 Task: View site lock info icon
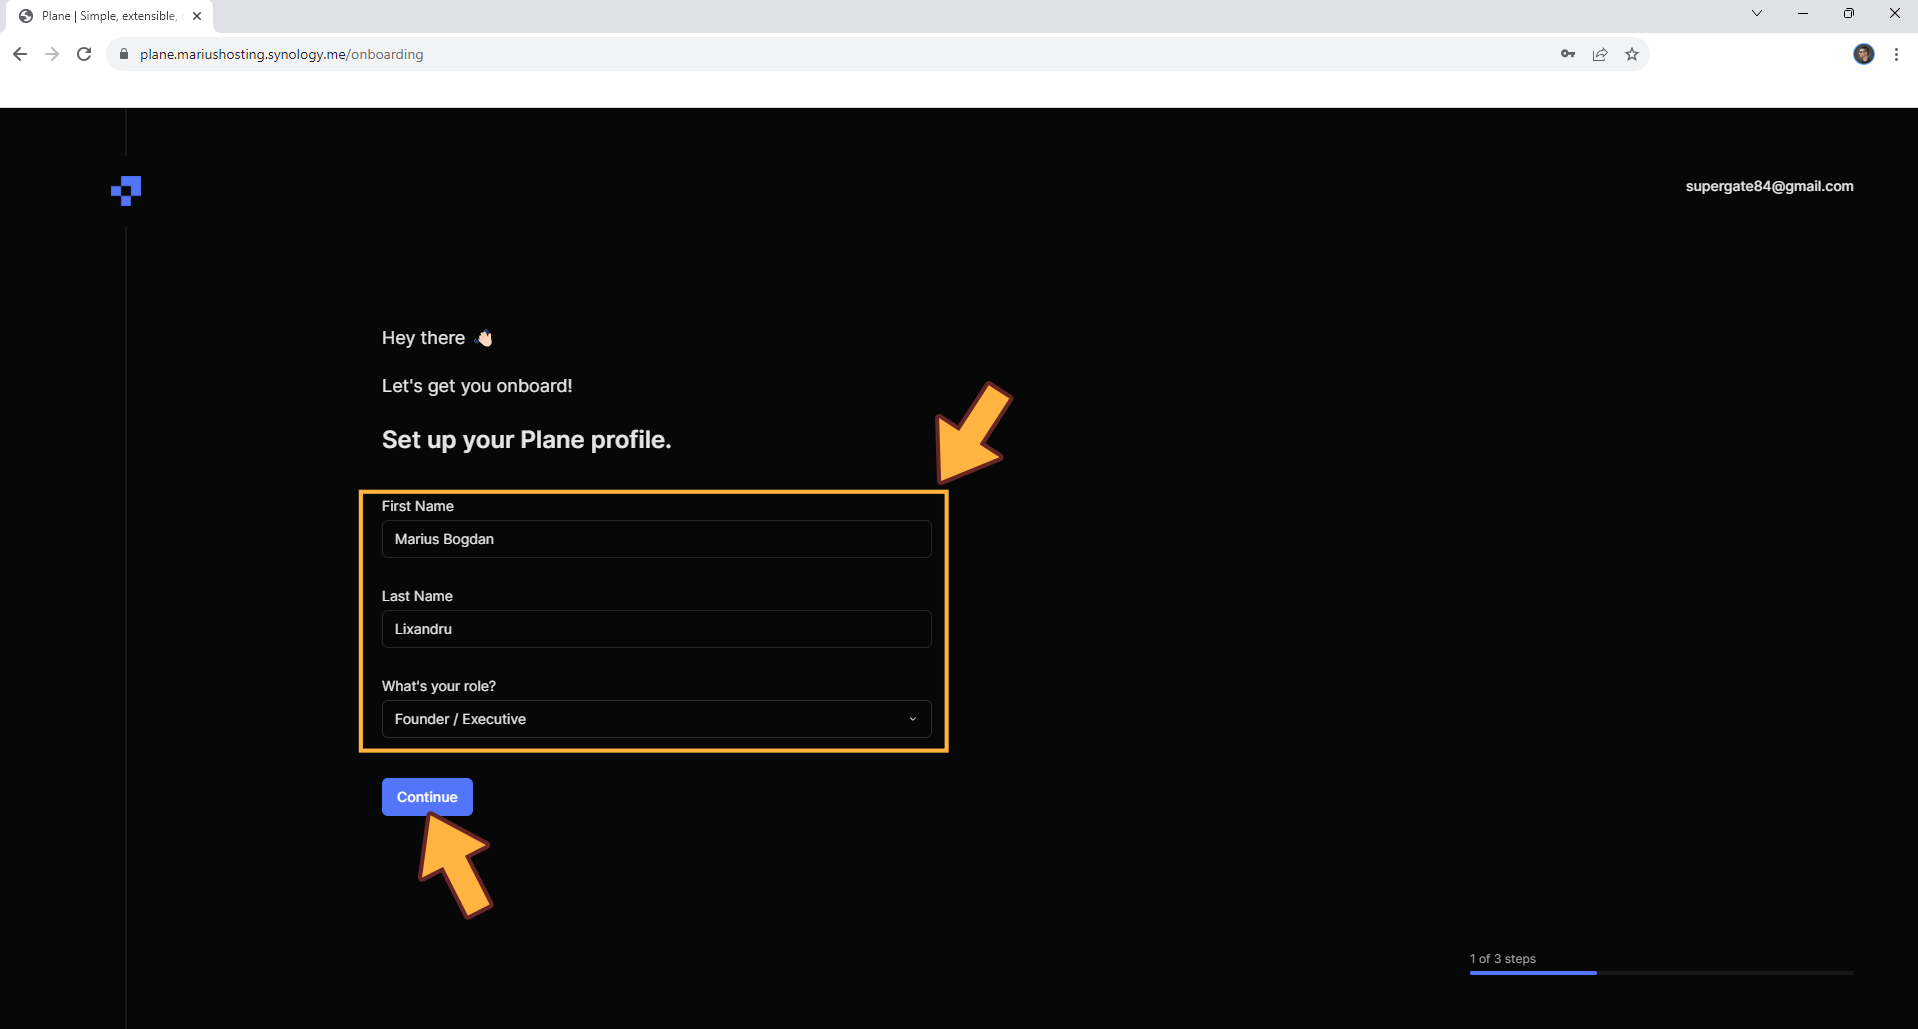point(124,54)
